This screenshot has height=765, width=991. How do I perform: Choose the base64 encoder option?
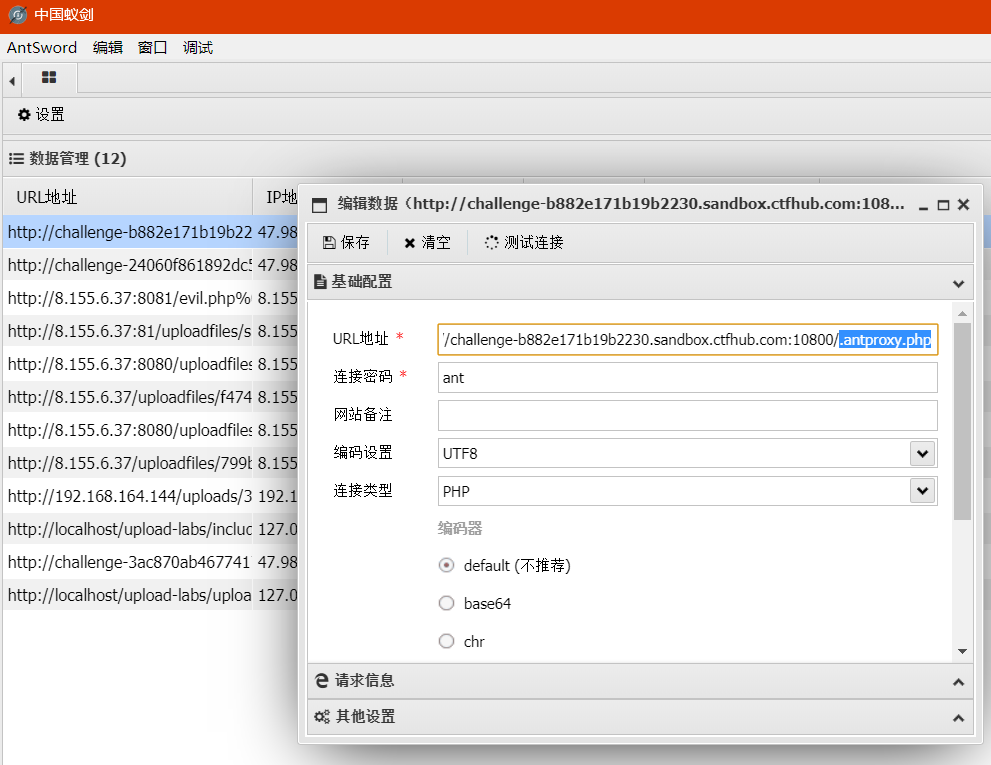coord(446,603)
